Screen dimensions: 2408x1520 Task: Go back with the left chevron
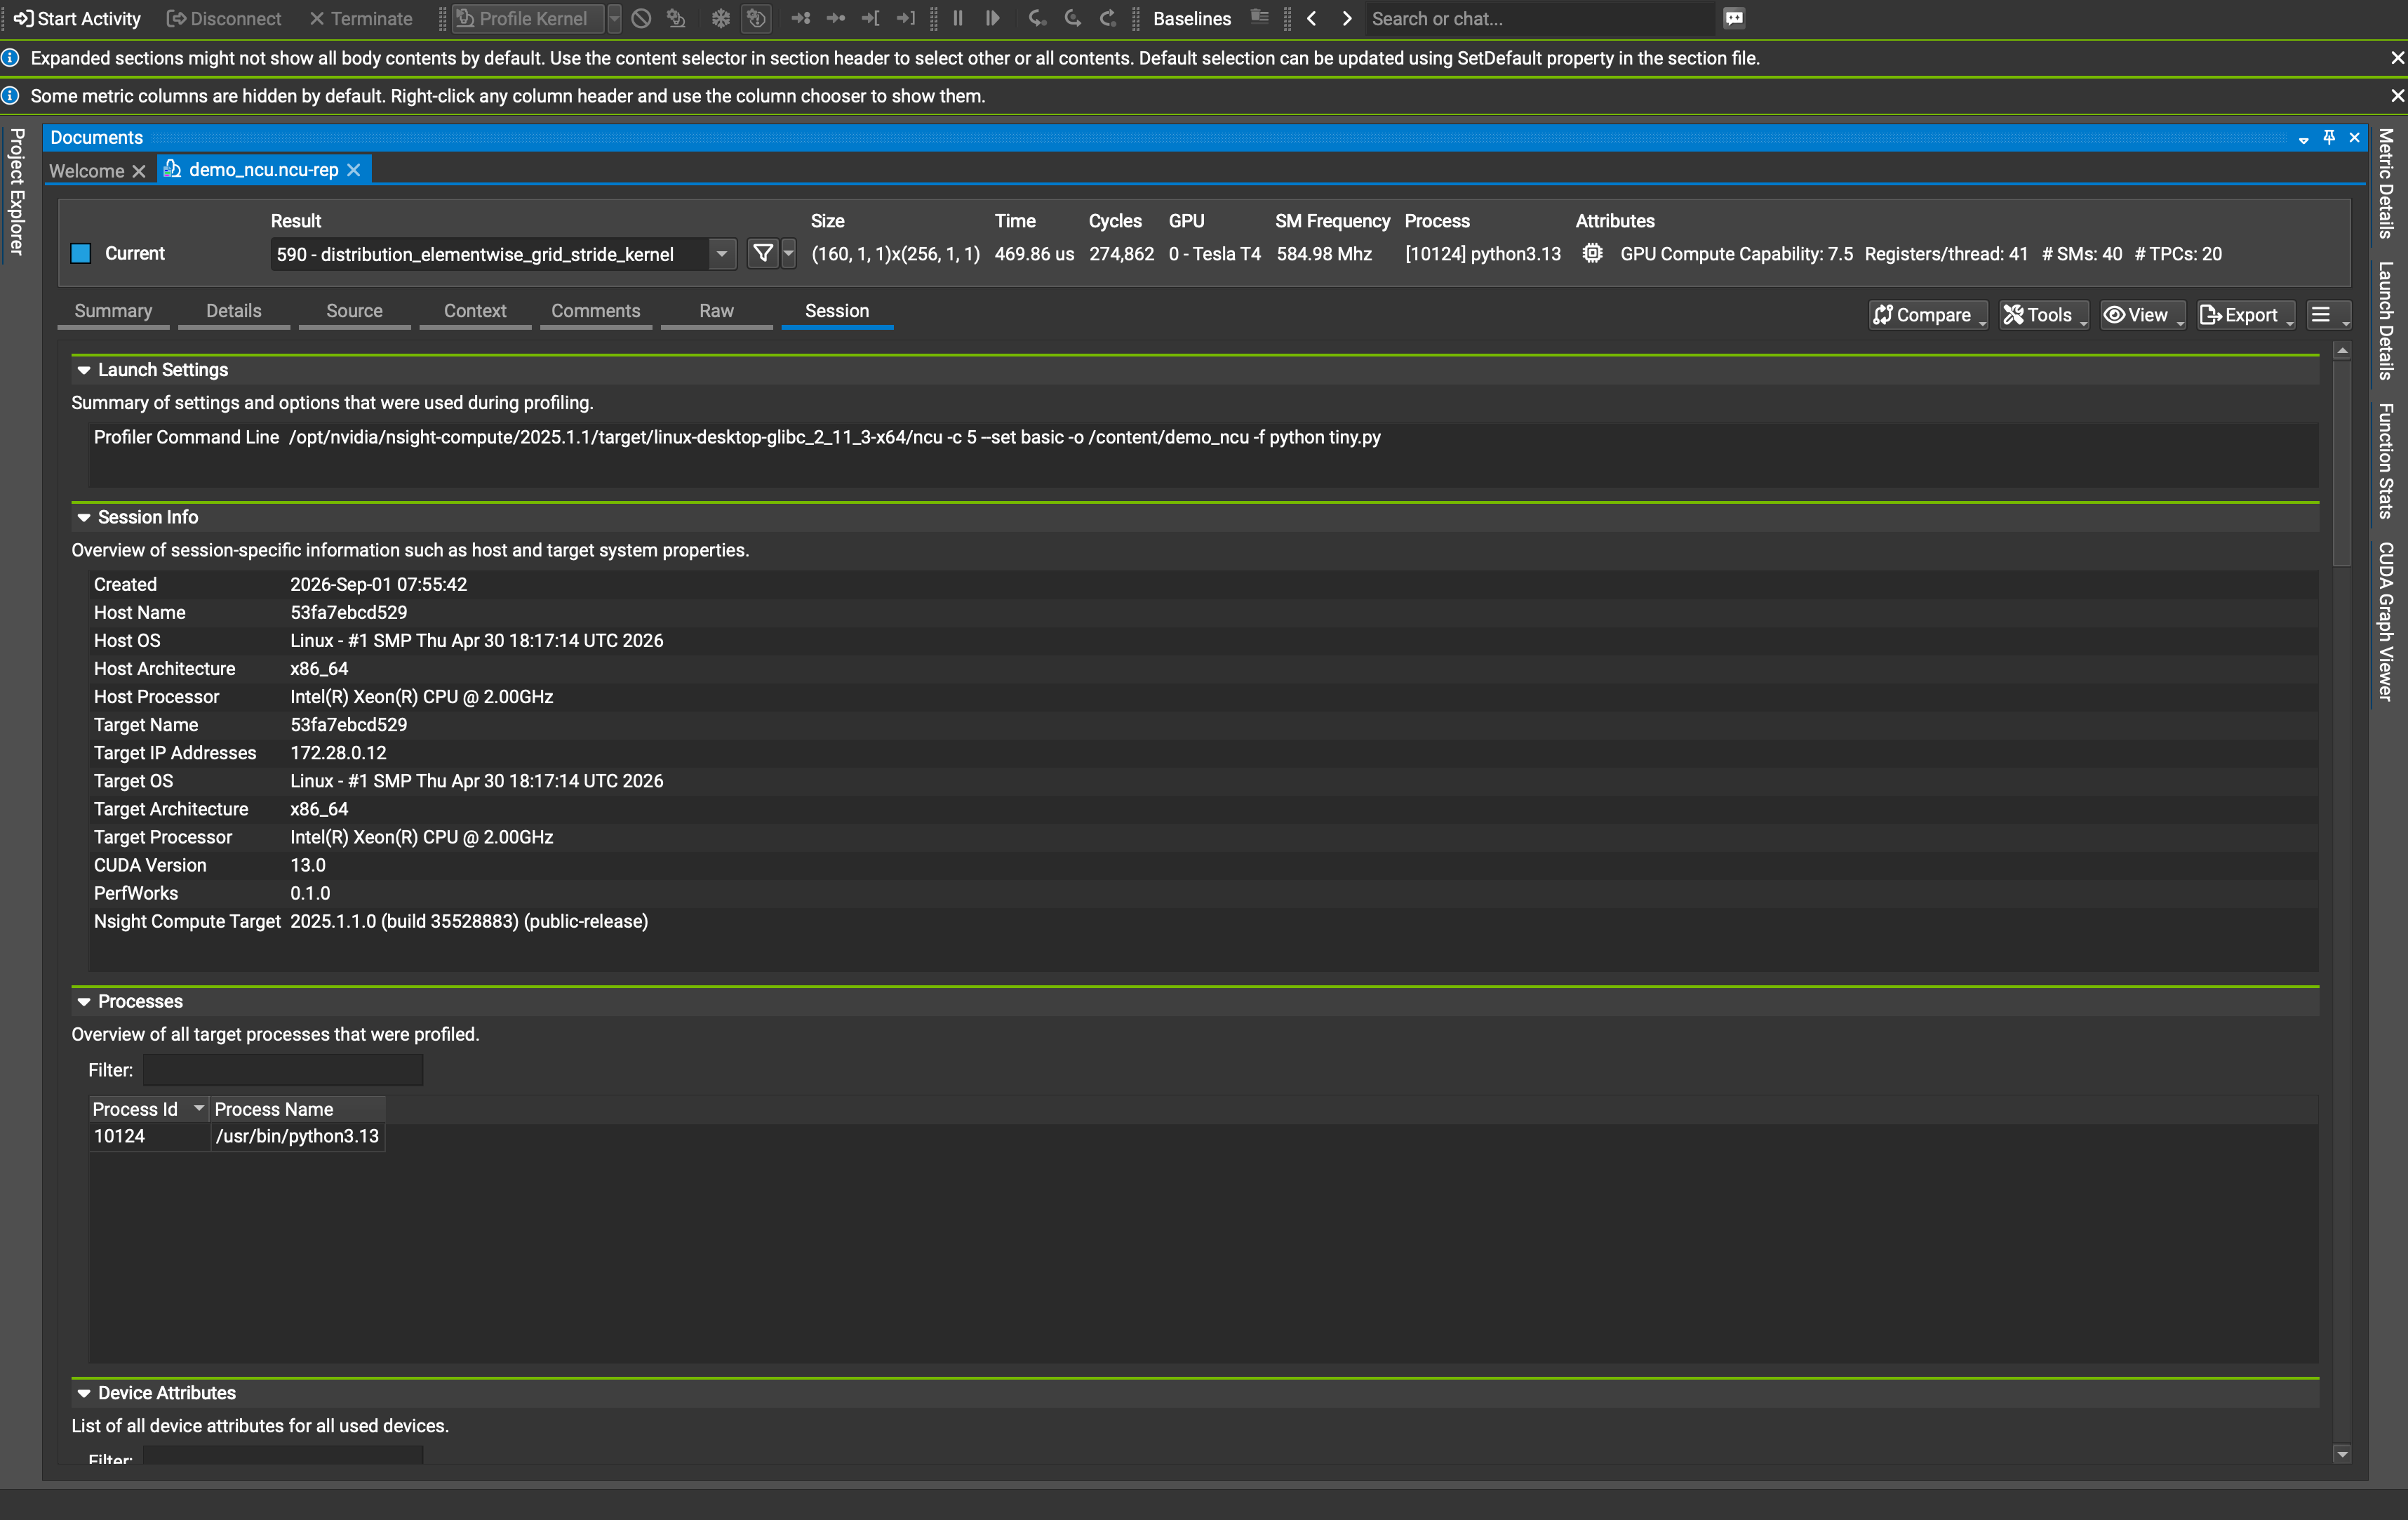(1312, 18)
